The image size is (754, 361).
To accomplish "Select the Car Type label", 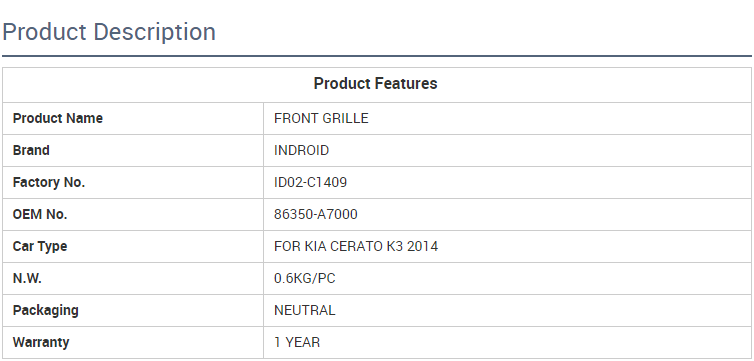I will point(40,247).
